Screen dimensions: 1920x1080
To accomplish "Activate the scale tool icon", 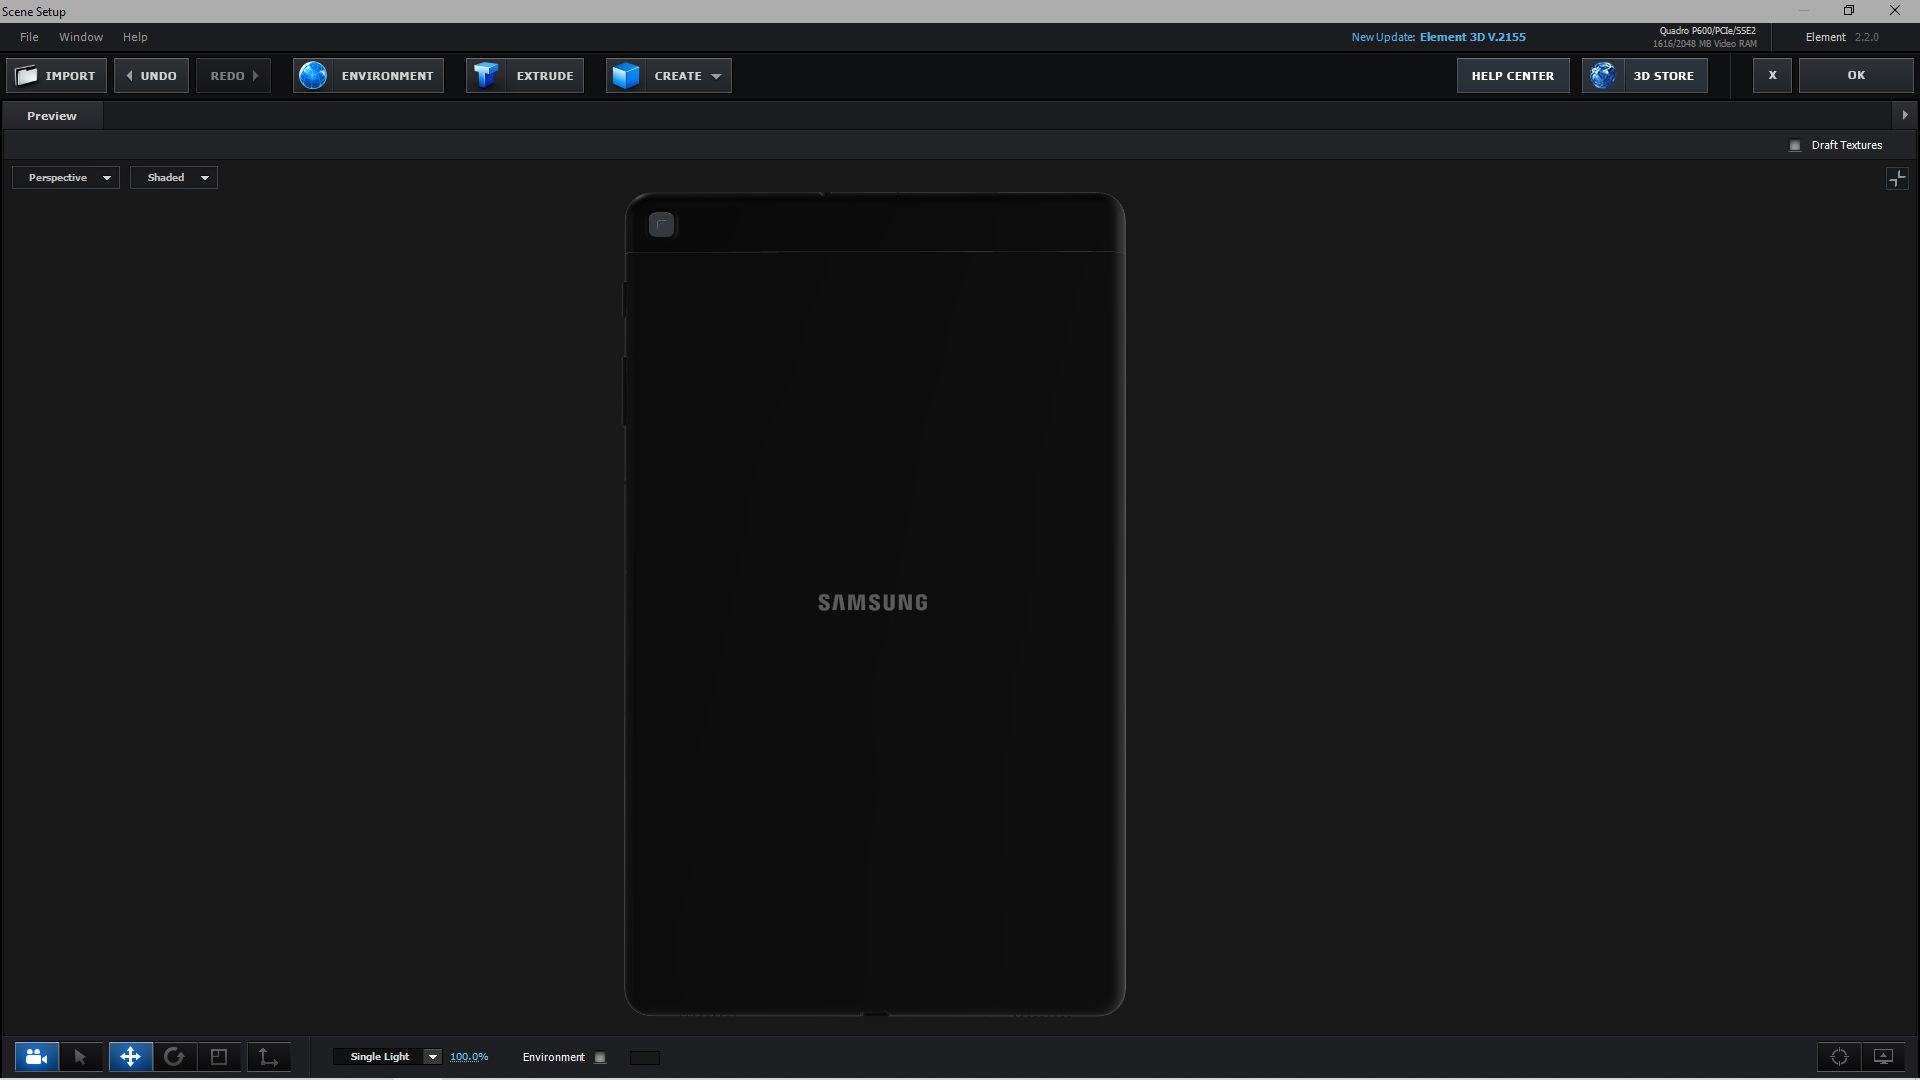I will point(219,1057).
